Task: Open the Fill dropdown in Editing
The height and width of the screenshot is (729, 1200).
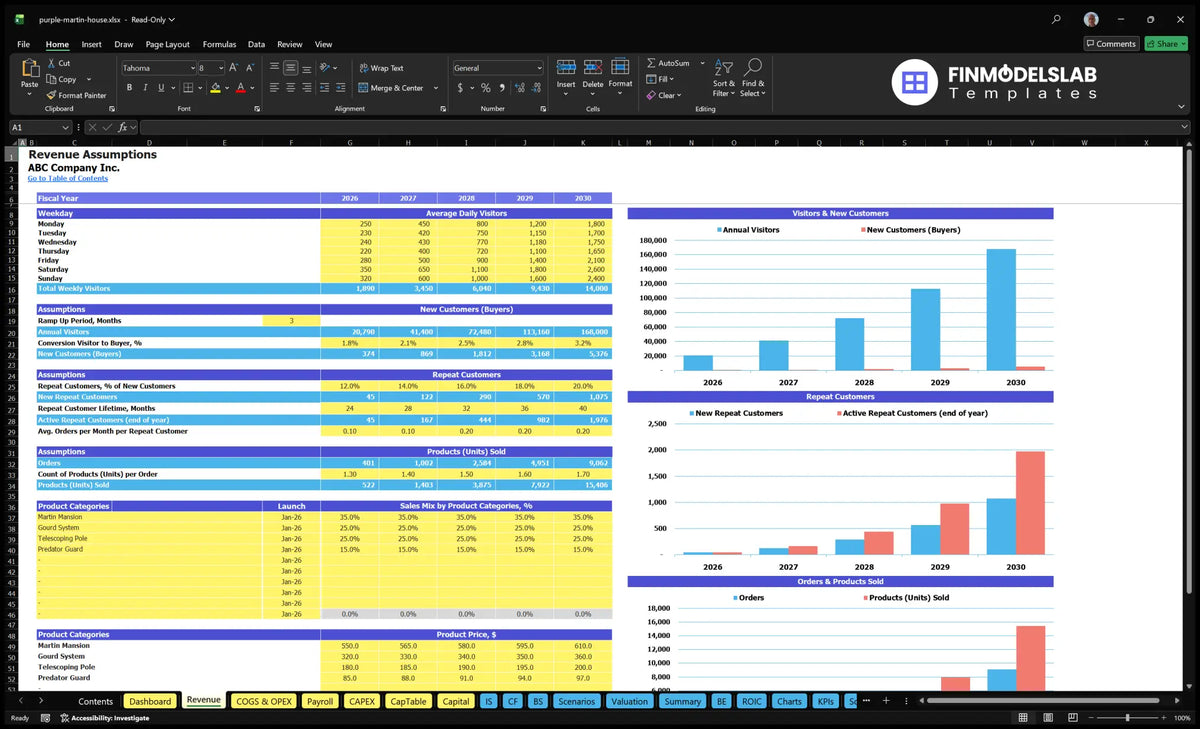Action: 660,79
